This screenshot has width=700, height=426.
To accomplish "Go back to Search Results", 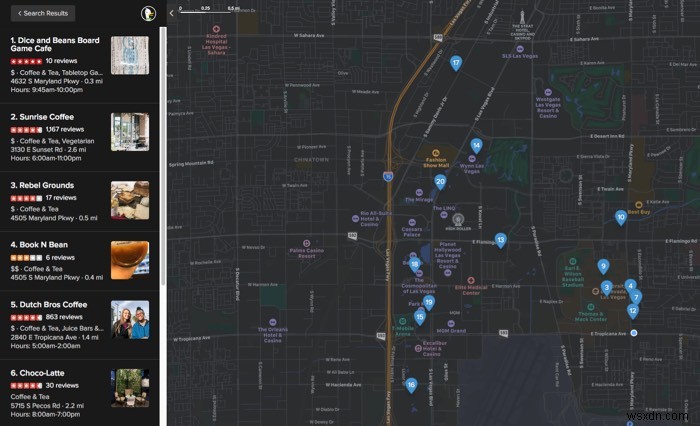I will [x=43, y=13].
